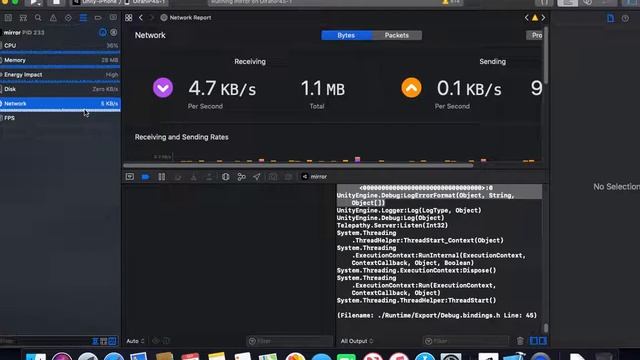Open the issue navigator warning triangle
Viewport: 640px width, 360px height.
pos(53,18)
